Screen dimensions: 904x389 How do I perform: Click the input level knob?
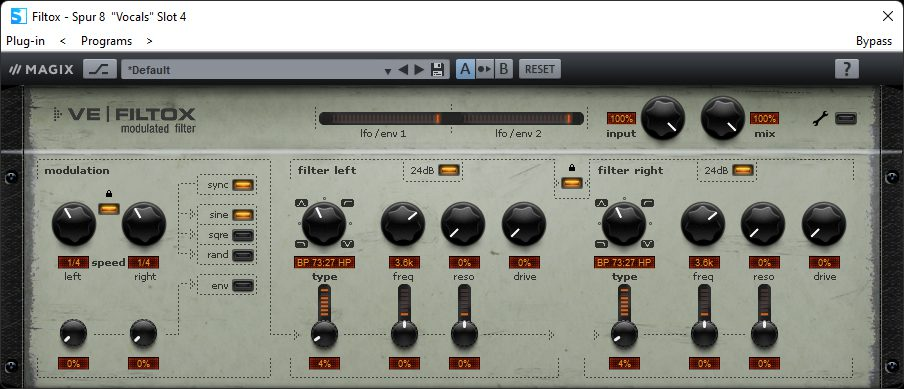[663, 118]
